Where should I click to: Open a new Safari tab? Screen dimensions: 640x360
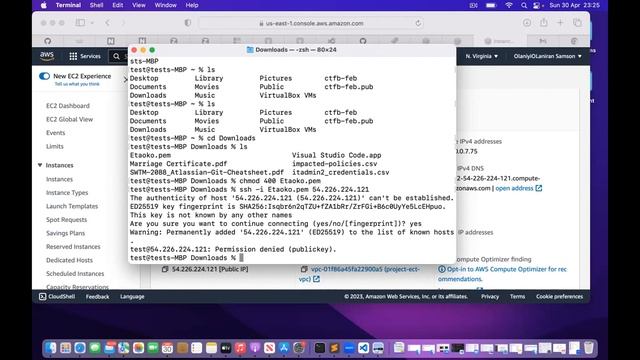[x=560, y=23]
